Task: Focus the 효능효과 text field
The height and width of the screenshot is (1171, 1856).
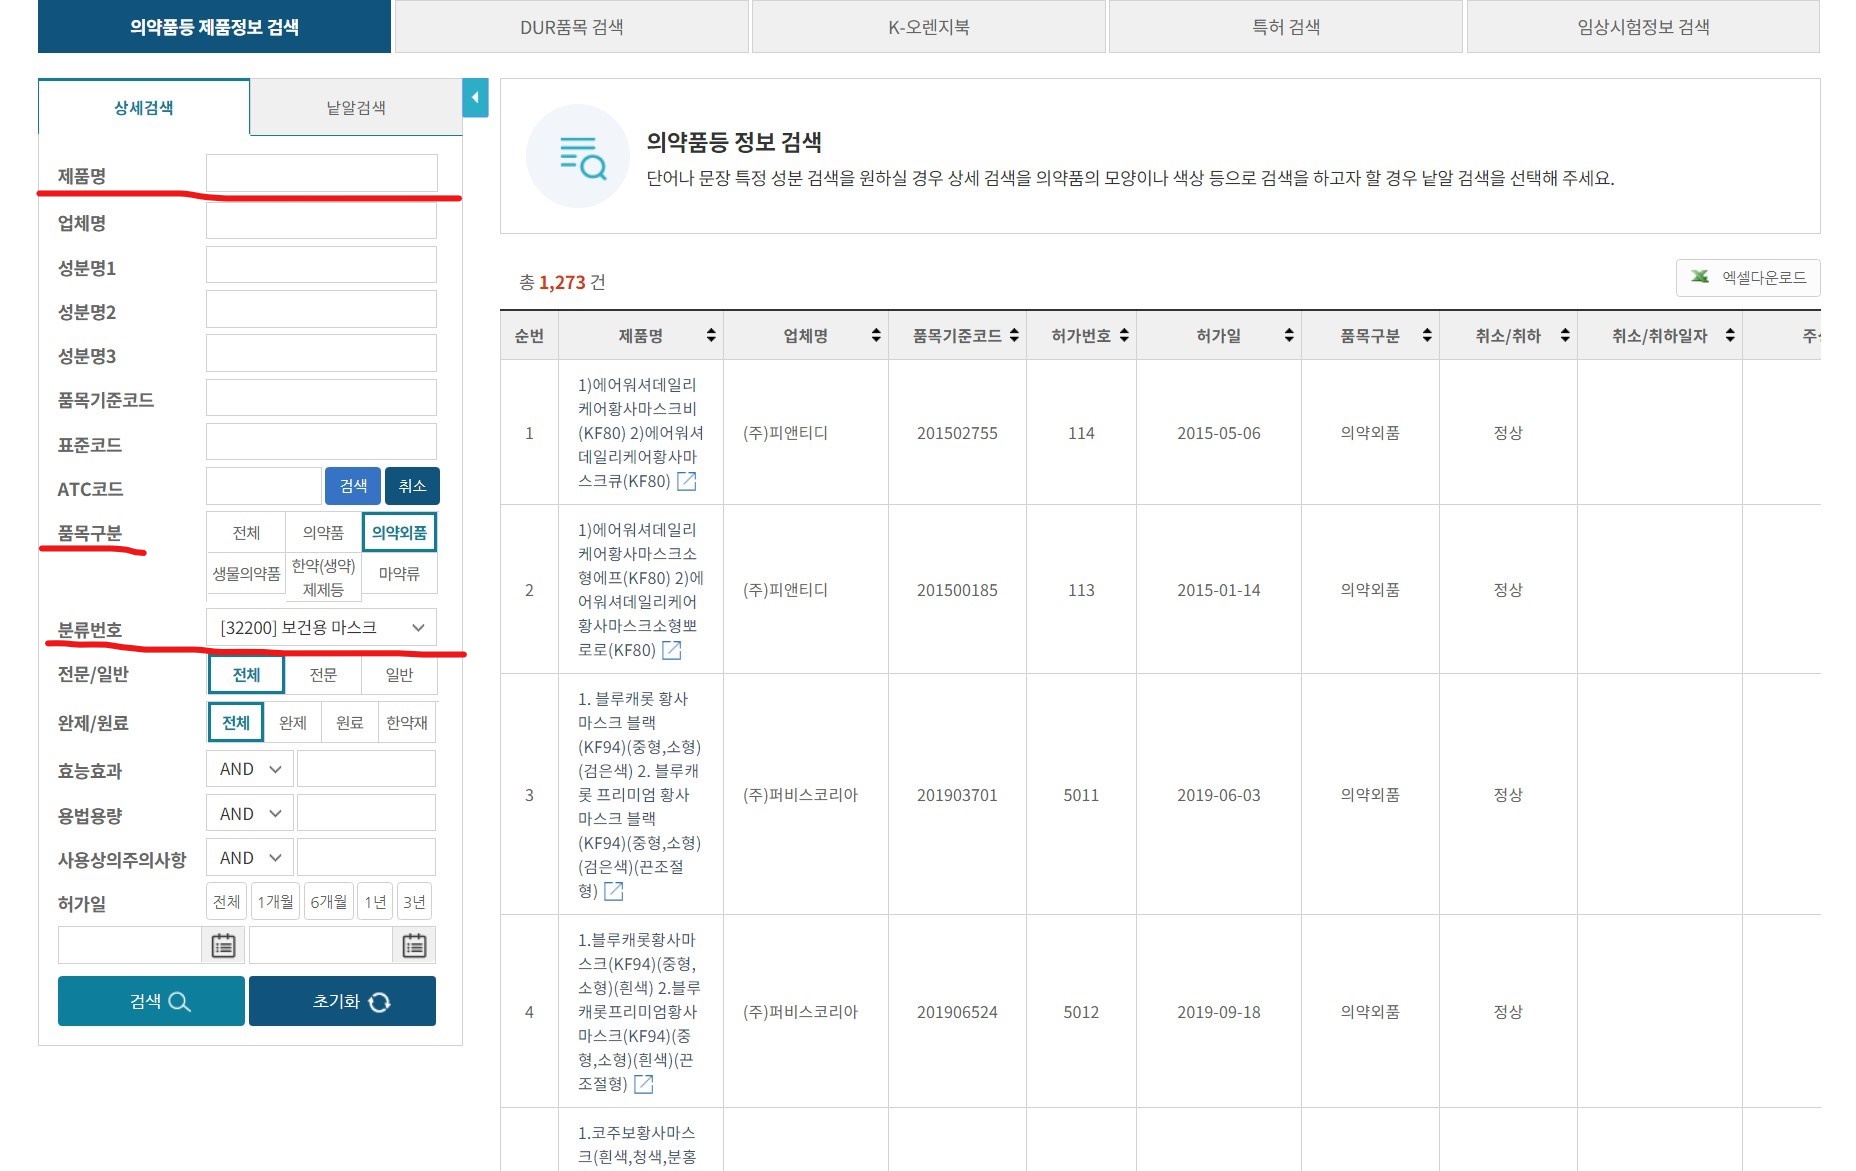Action: pos(366,769)
